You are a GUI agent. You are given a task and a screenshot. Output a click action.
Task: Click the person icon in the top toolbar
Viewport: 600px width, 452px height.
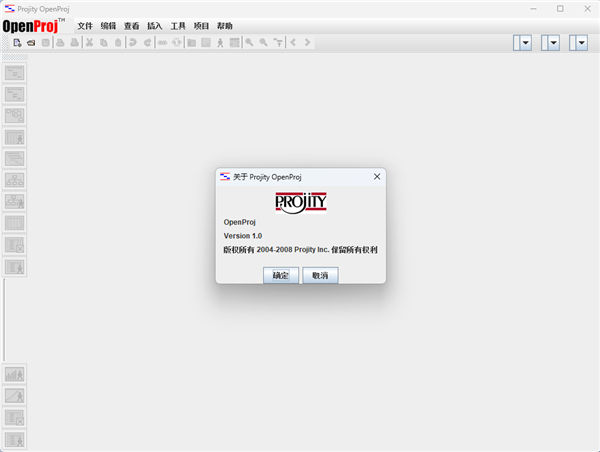220,42
